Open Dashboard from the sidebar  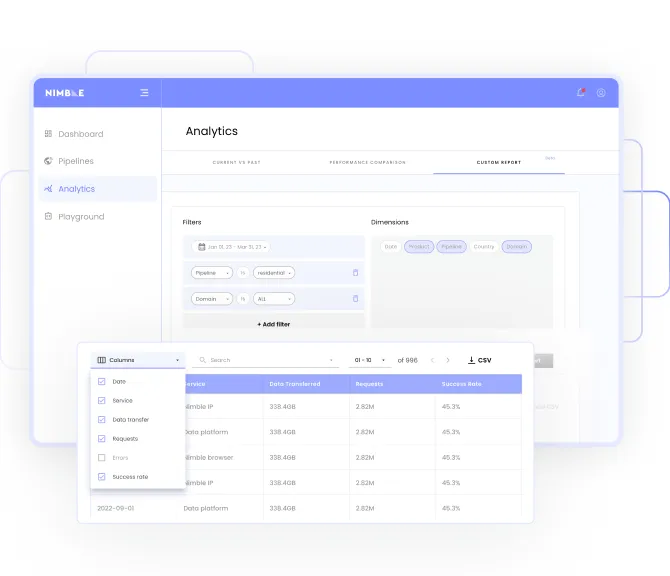[x=81, y=134]
